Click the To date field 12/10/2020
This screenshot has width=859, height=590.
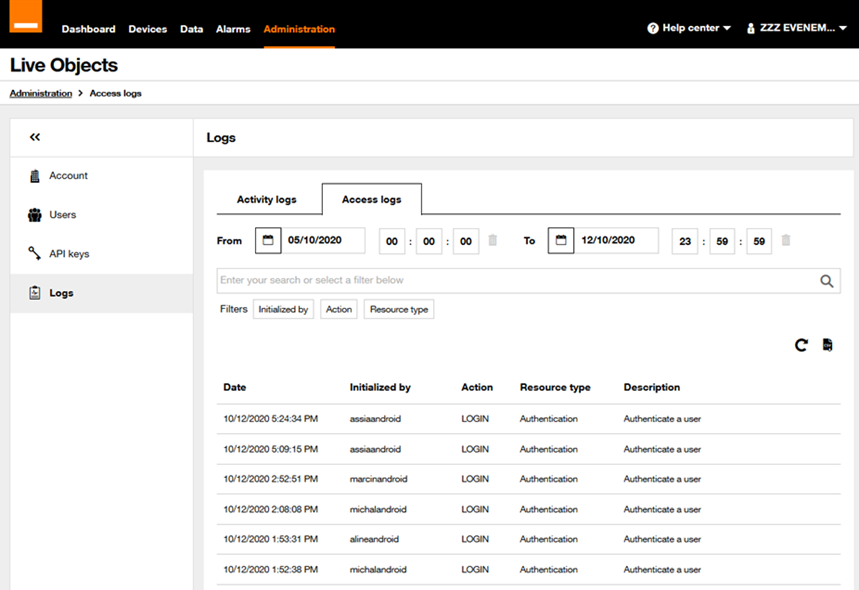point(616,240)
